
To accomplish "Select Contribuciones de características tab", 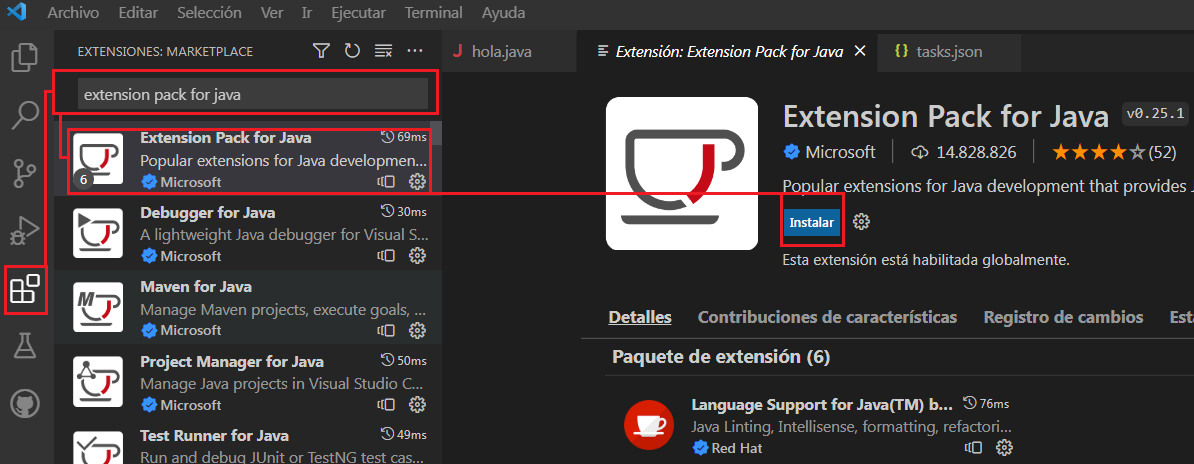I will (827, 317).
